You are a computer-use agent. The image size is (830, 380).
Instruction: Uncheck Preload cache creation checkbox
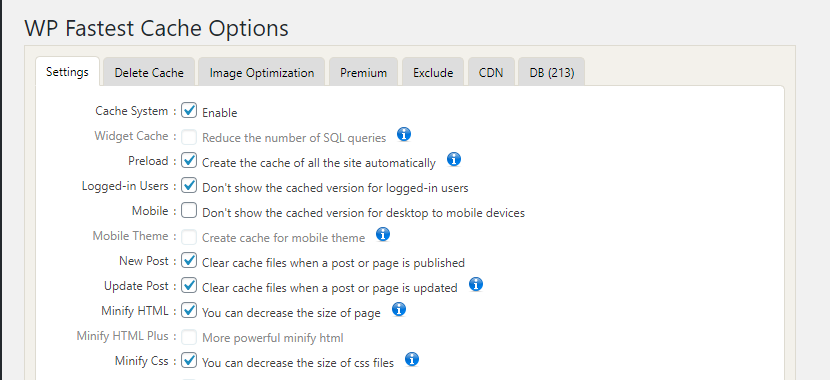point(189,160)
